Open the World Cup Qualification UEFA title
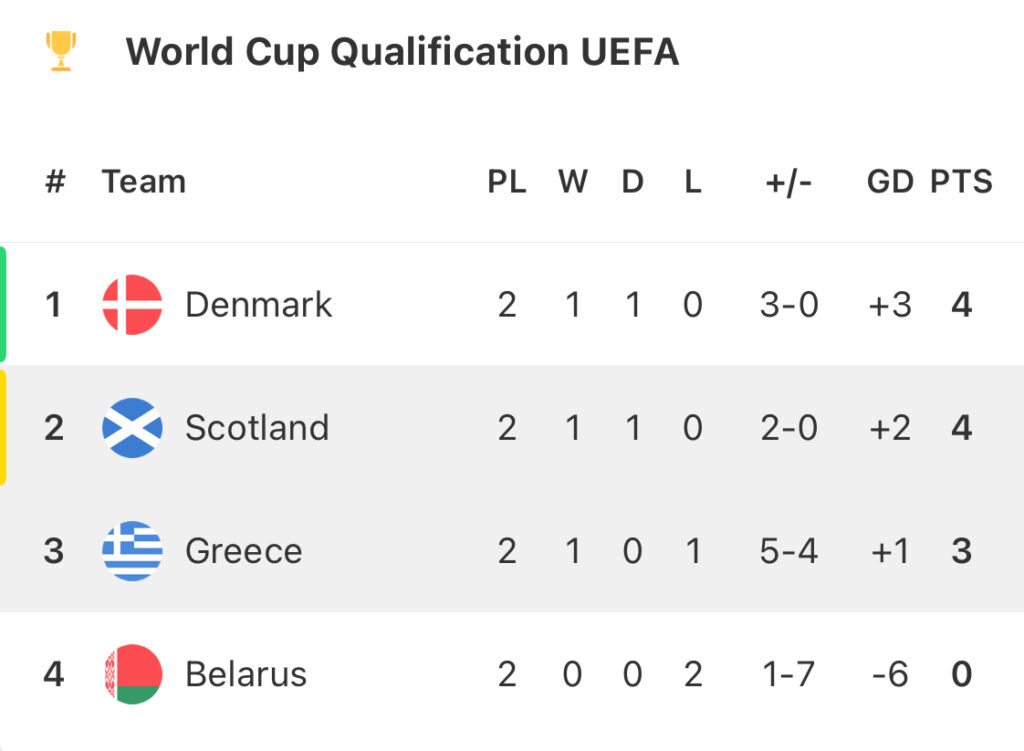The height and width of the screenshot is (751, 1024). [x=402, y=52]
